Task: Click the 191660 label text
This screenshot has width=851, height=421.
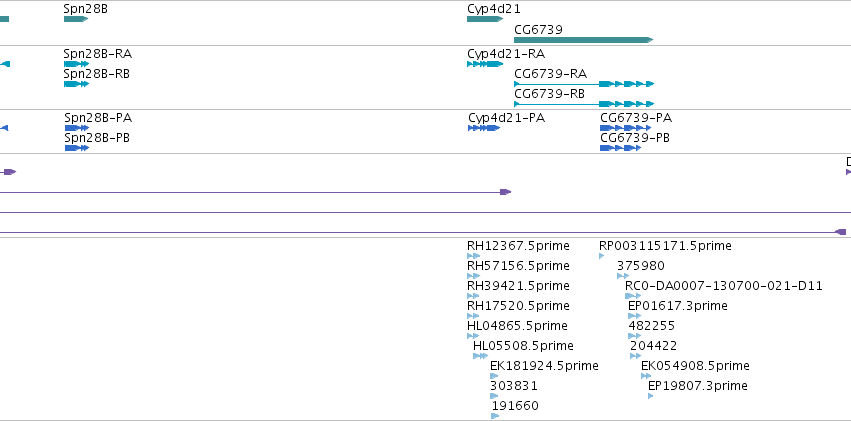Action: coord(515,406)
